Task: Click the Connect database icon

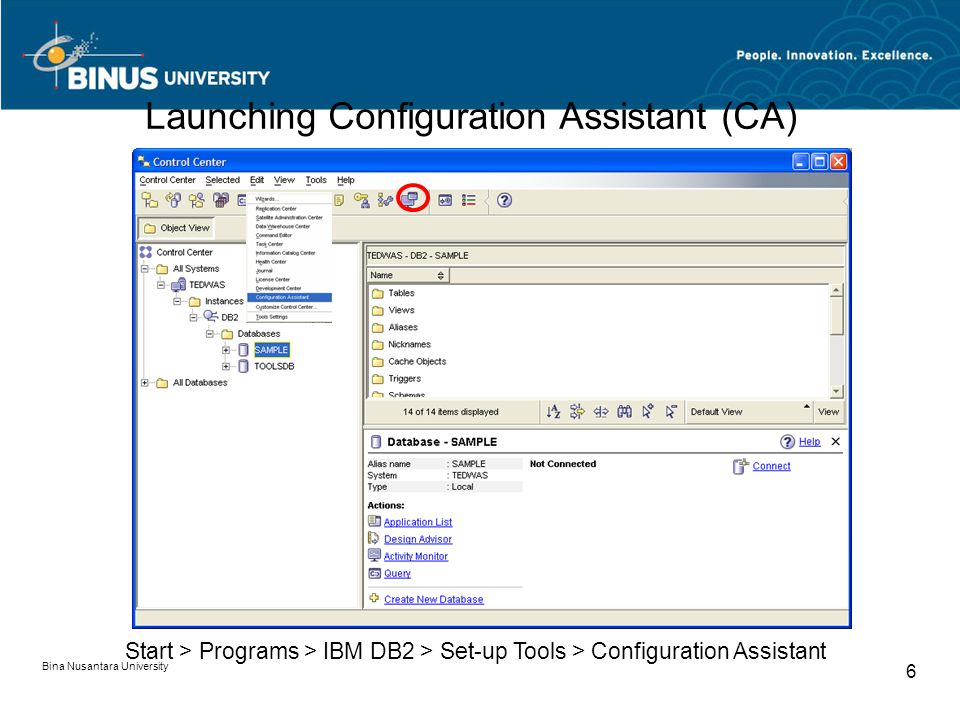Action: (x=740, y=466)
